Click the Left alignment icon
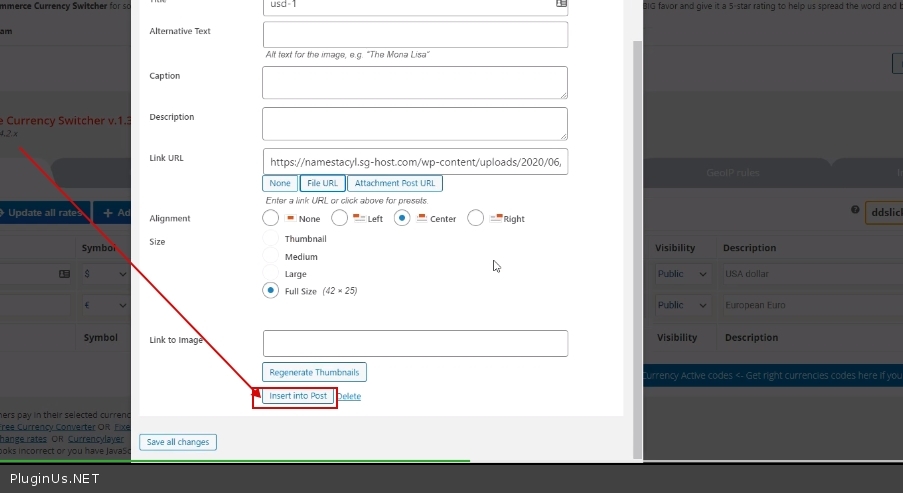The width and height of the screenshot is (903, 493). pyautogui.click(x=359, y=218)
